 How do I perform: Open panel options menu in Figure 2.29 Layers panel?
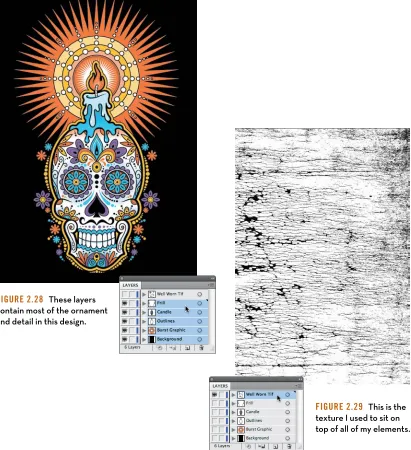[x=299, y=386]
